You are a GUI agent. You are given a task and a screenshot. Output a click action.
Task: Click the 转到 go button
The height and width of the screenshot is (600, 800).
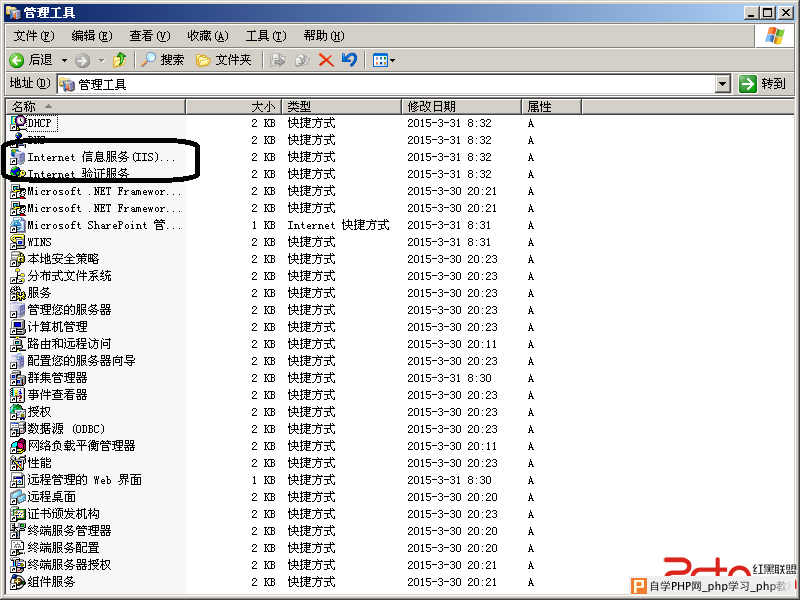click(762, 84)
